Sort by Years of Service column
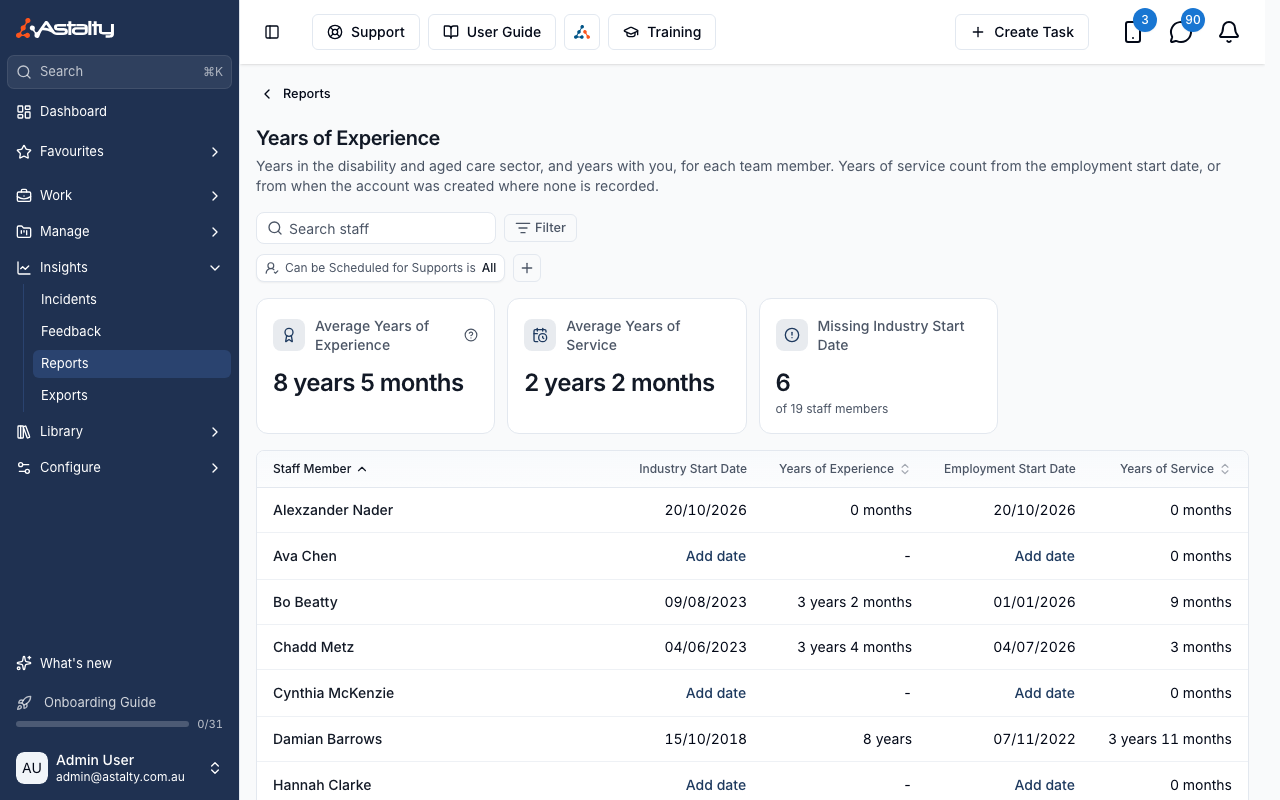Screen dimensions: 1280x800 (1175, 469)
